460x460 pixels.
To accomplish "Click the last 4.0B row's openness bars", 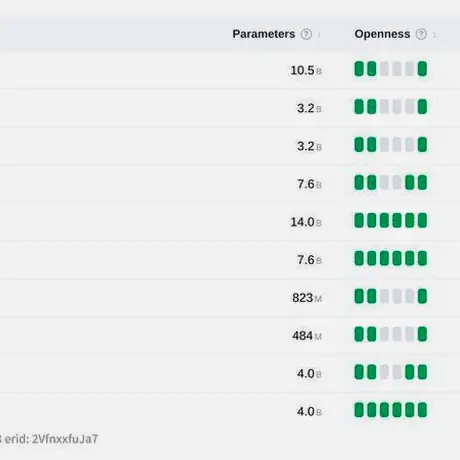I will [x=391, y=410].
